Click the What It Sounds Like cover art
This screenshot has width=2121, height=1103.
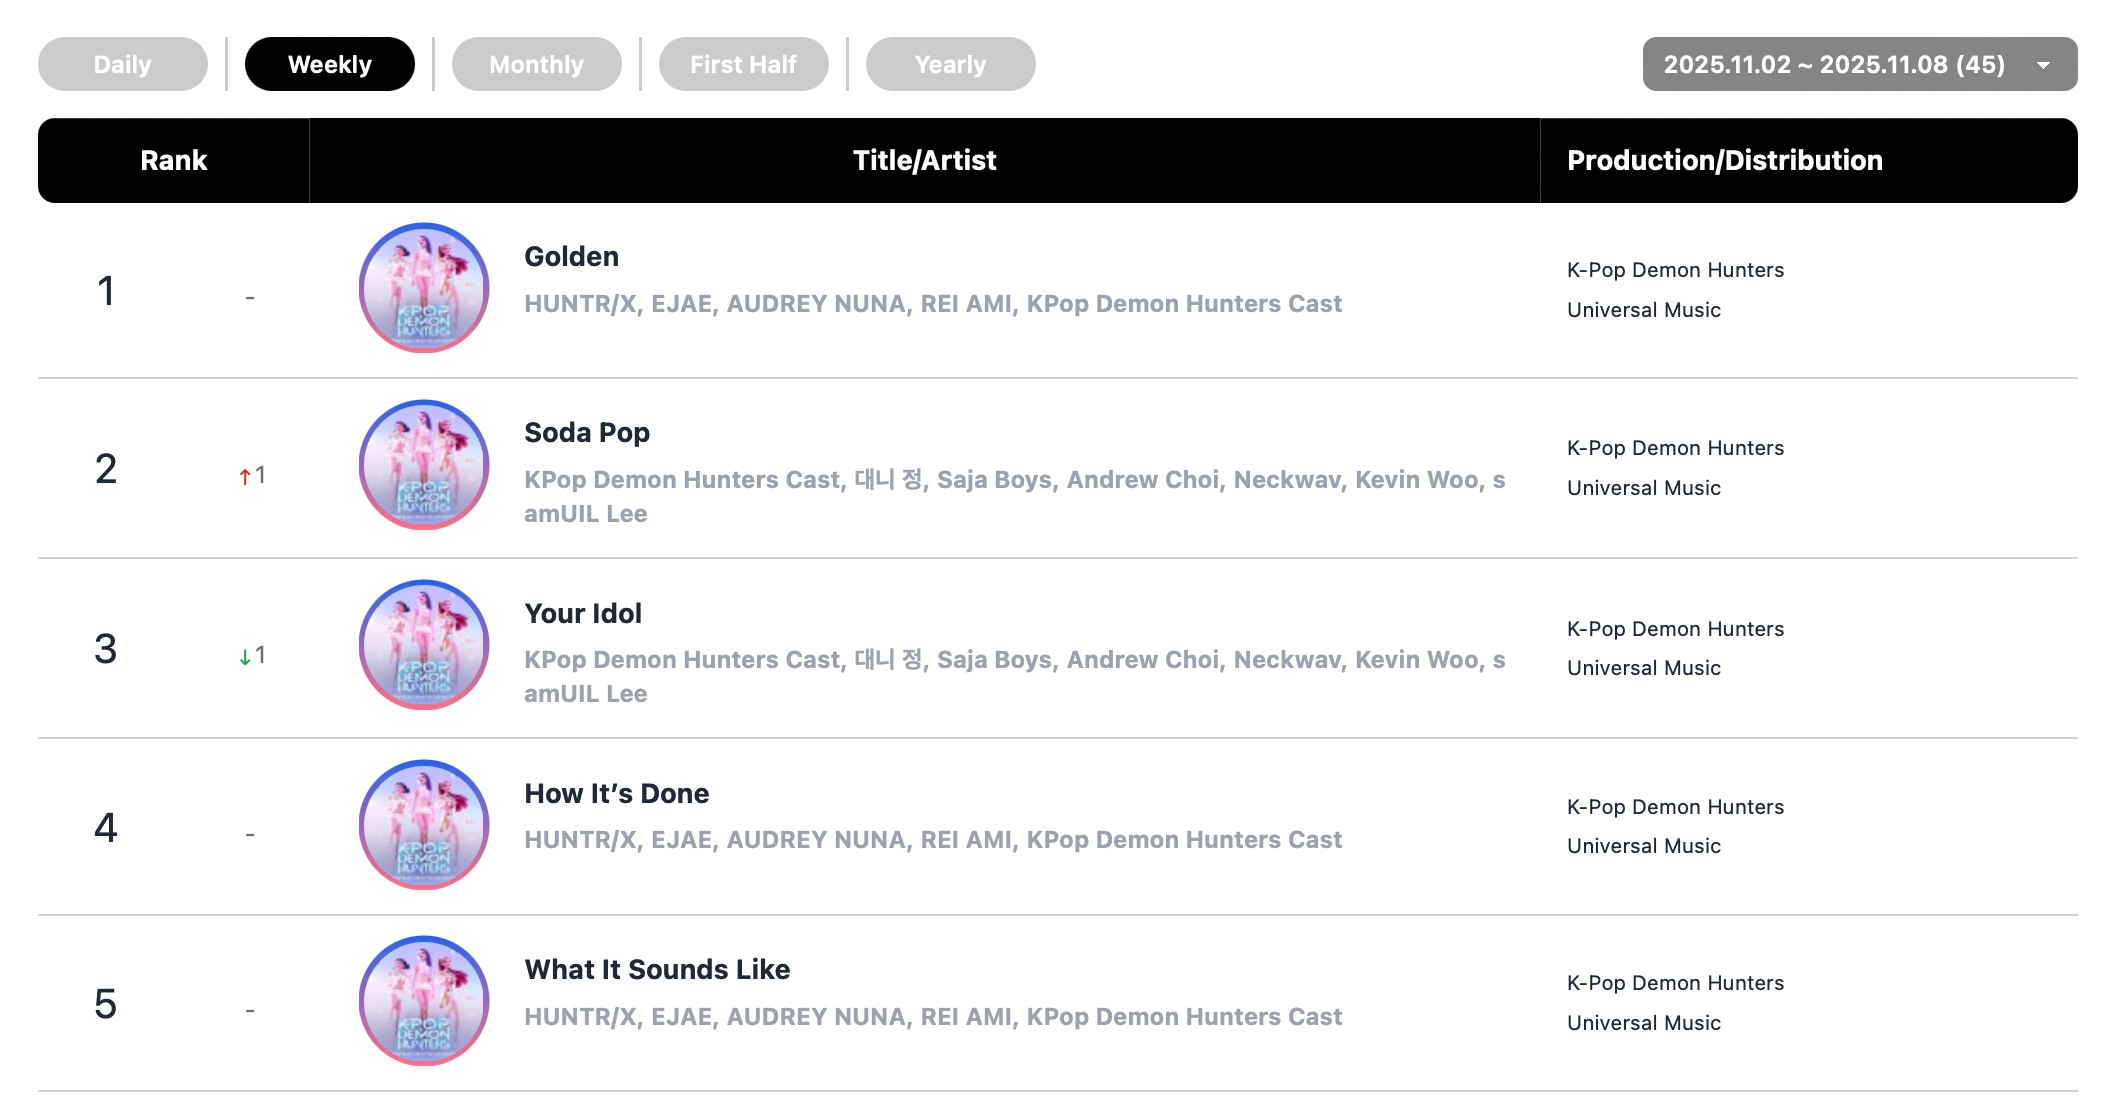point(424,1001)
